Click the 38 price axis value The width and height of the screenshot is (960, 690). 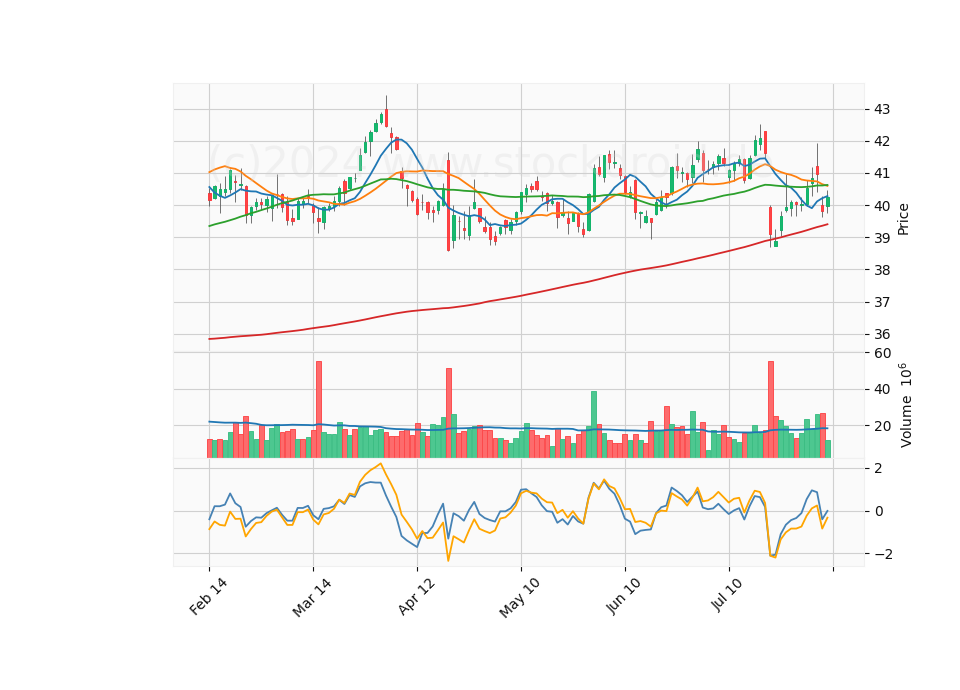click(882, 270)
